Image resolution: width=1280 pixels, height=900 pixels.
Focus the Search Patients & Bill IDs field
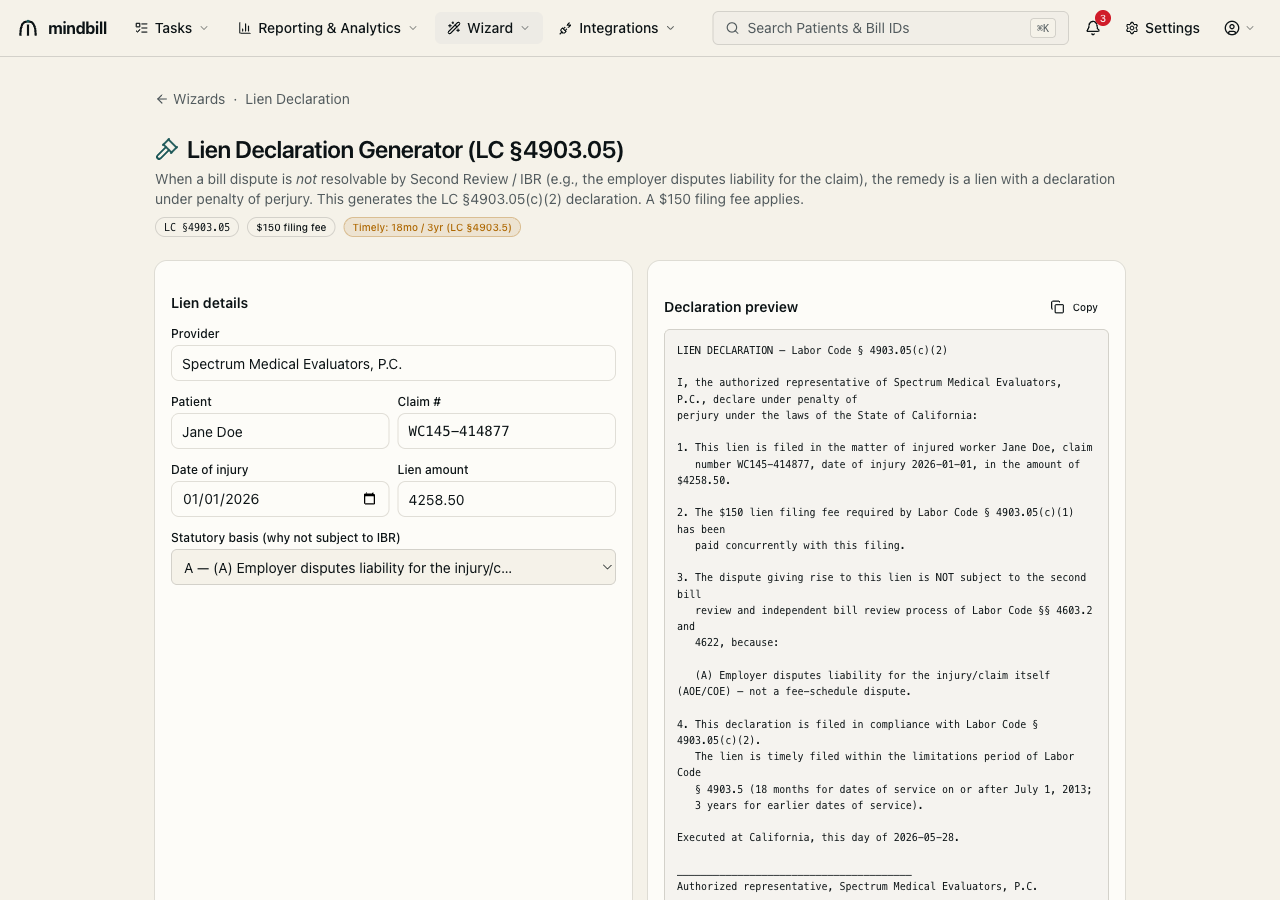coord(890,28)
